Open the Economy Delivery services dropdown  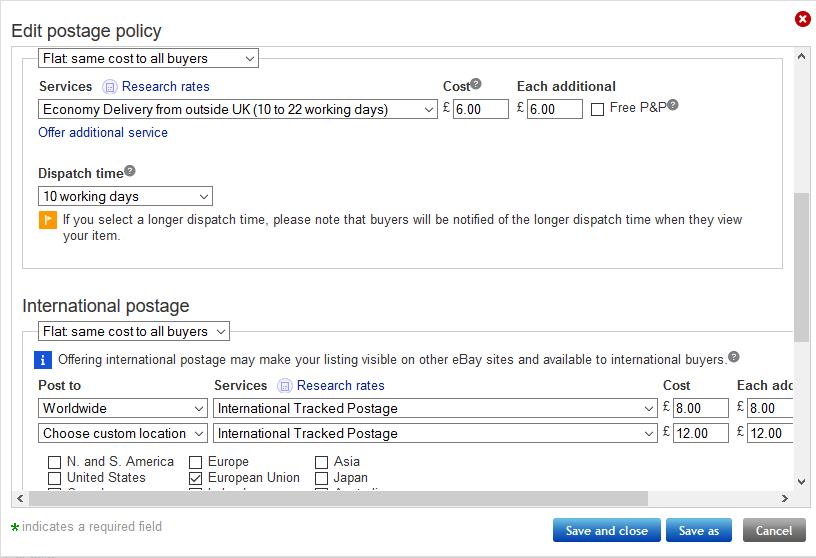(238, 110)
